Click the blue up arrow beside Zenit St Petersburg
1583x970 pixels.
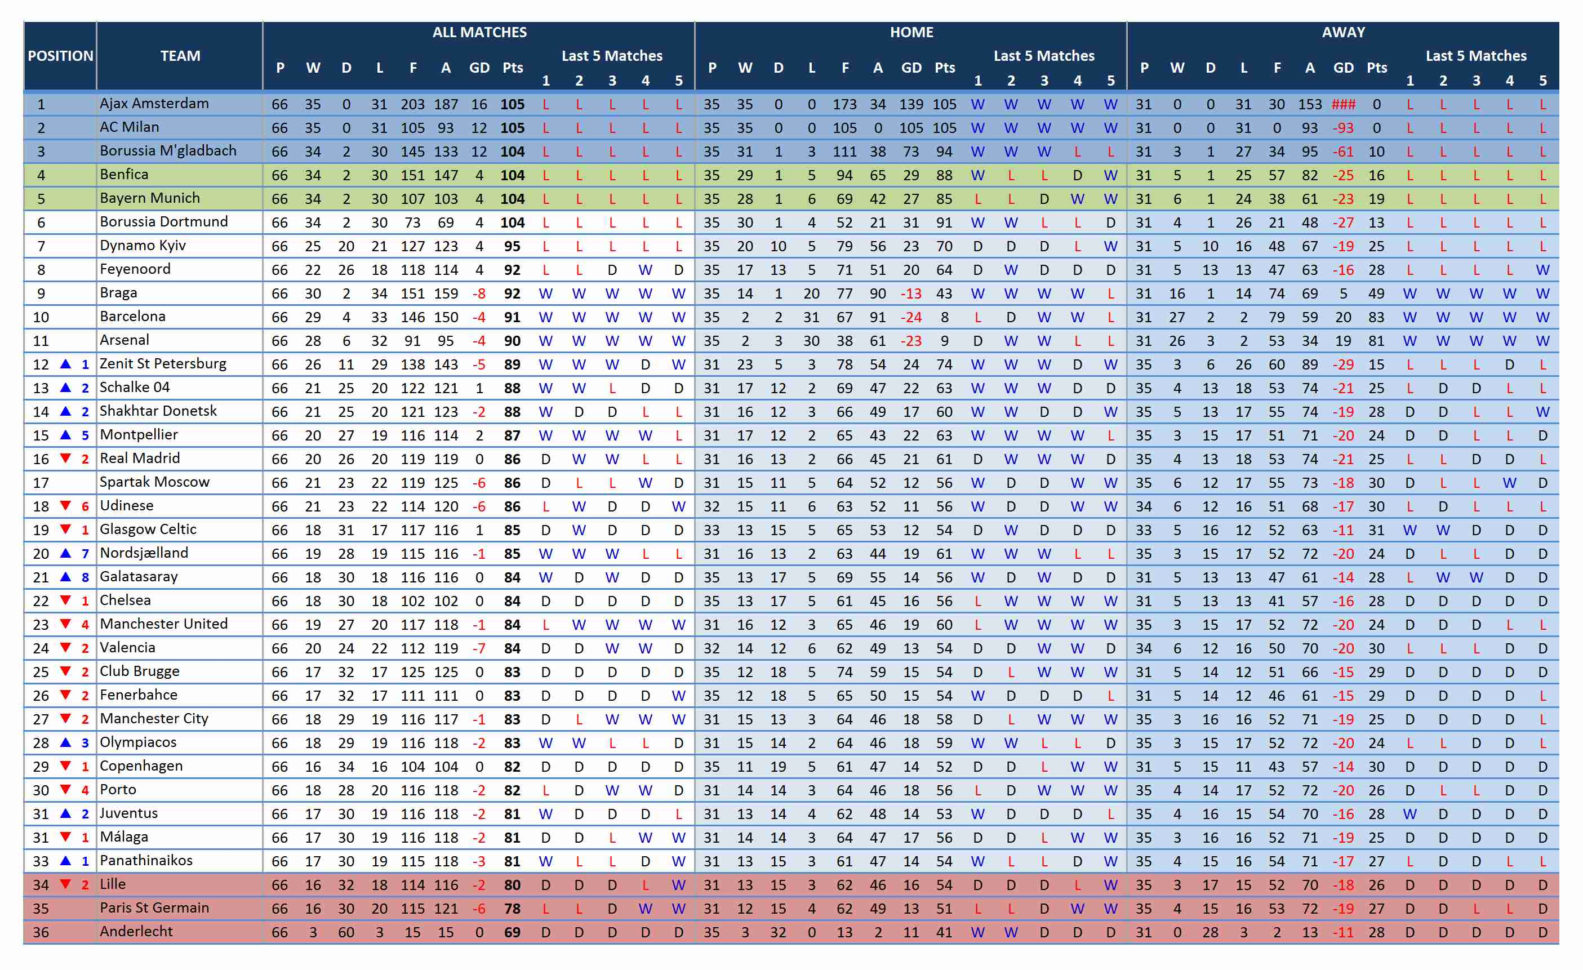pyautogui.click(x=65, y=364)
